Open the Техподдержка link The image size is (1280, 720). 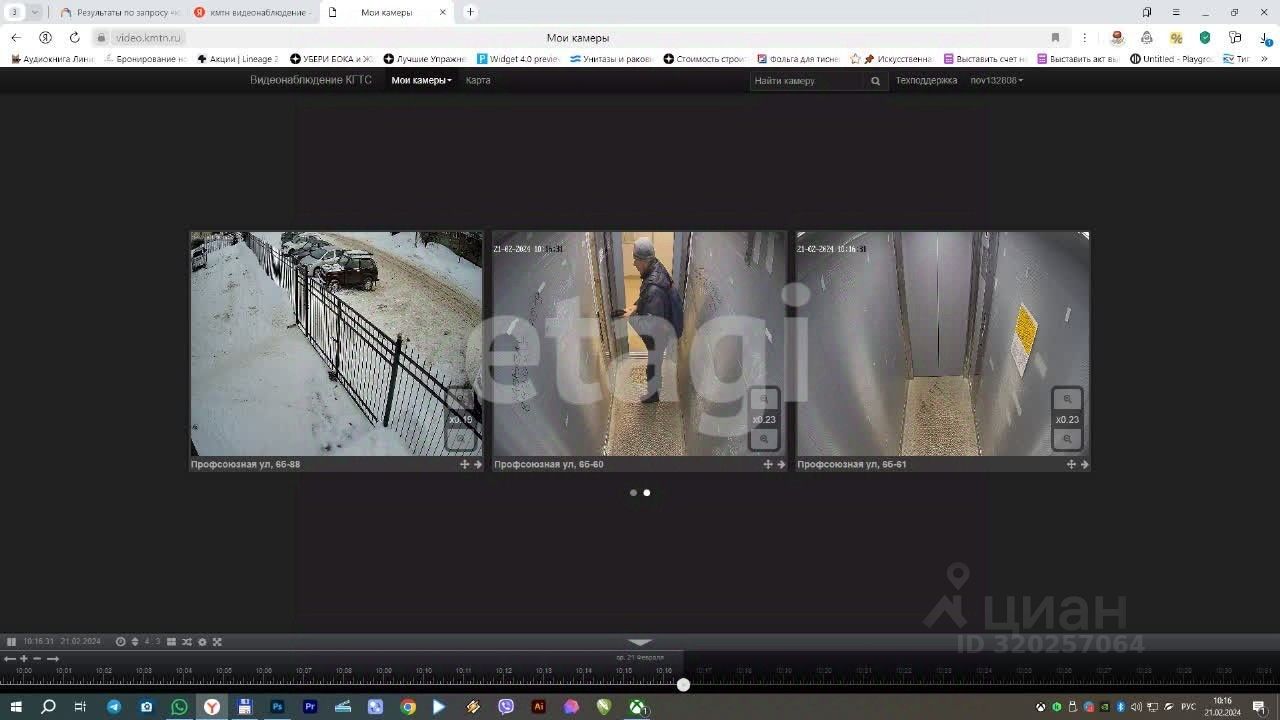click(926, 80)
